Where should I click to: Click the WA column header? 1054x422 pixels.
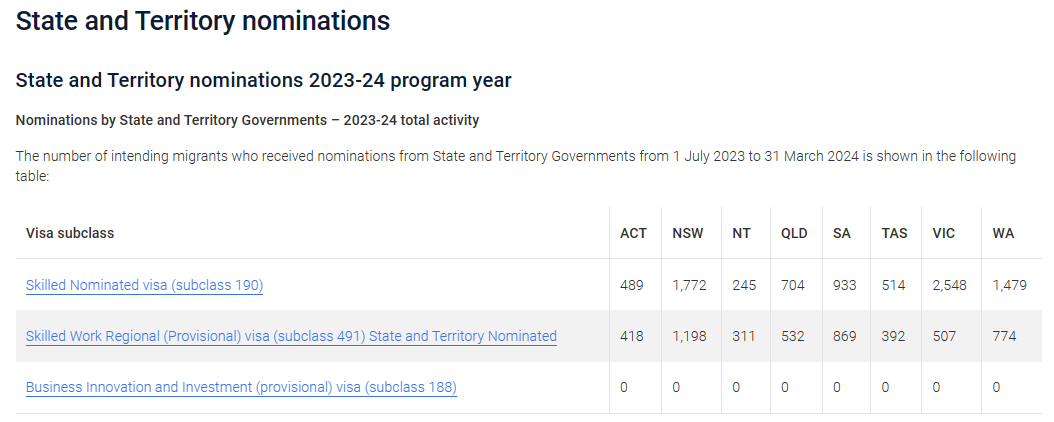coord(1003,233)
